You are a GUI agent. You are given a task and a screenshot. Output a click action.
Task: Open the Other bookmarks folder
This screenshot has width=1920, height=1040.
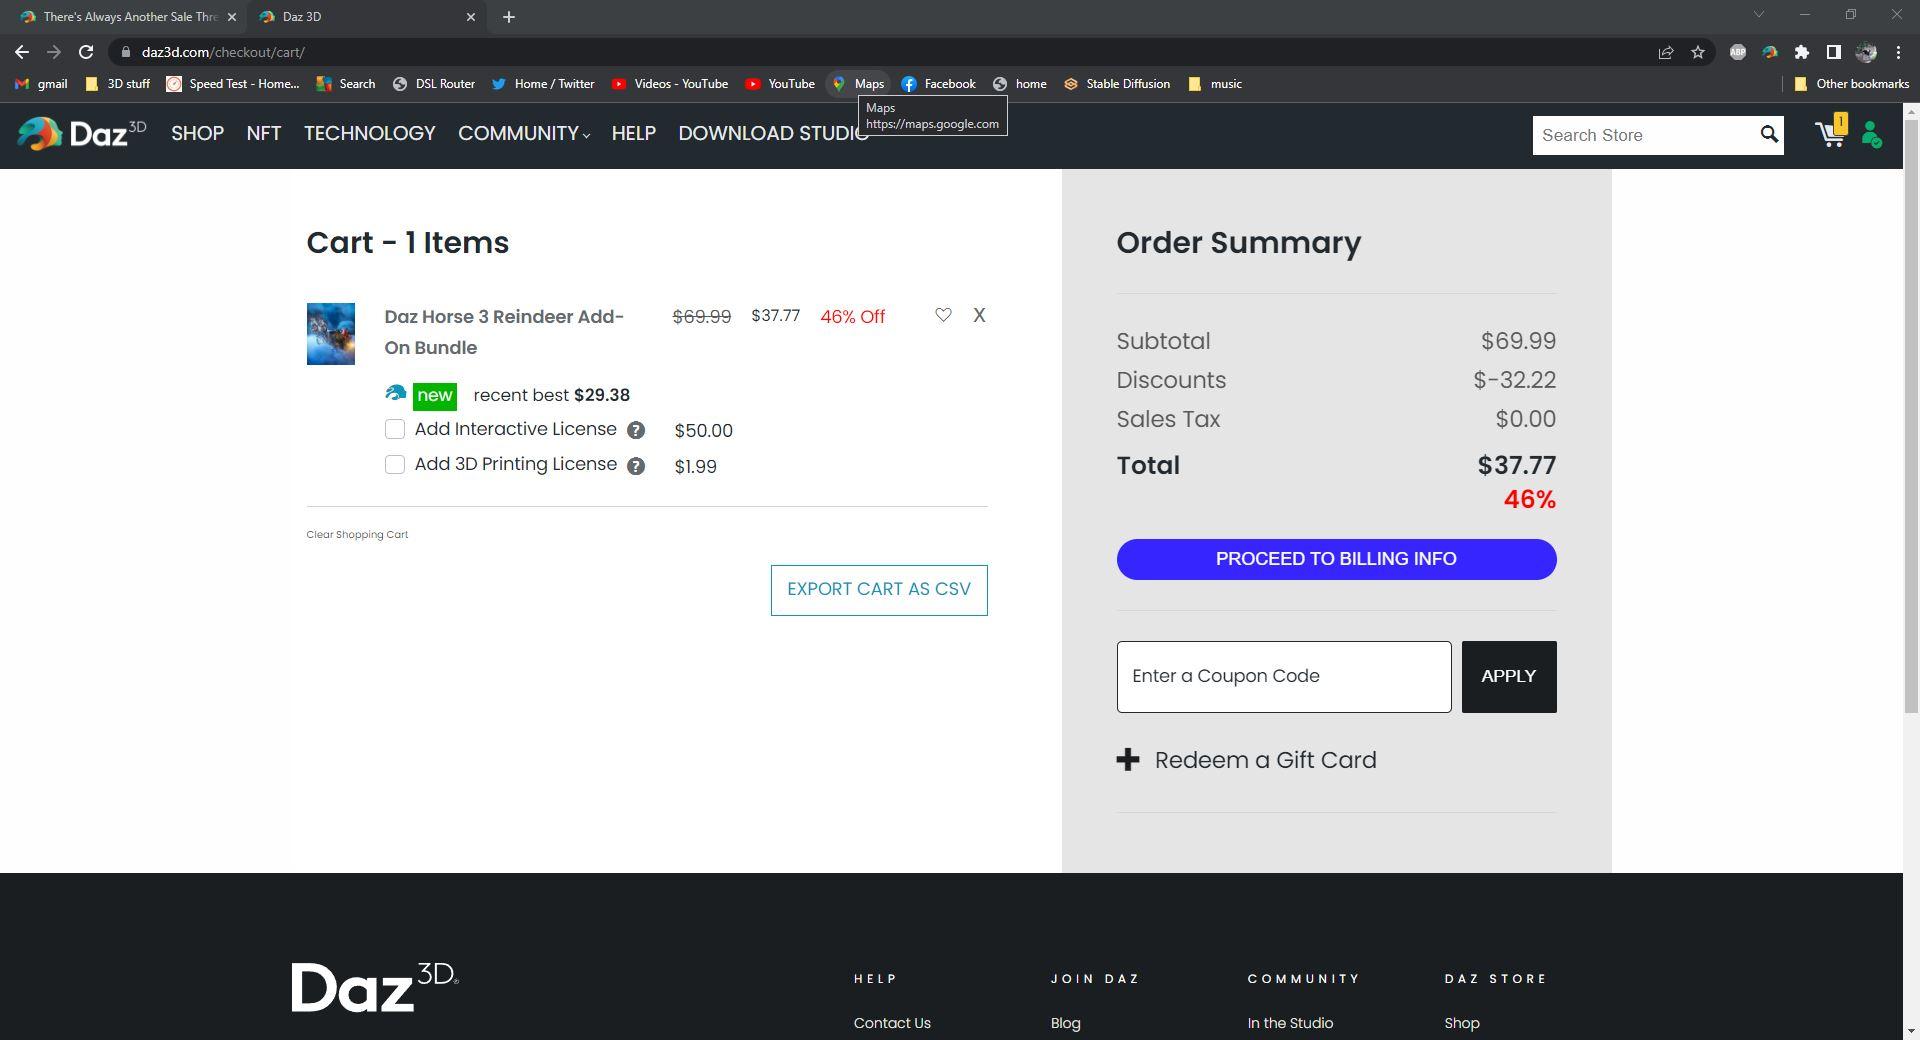tap(1851, 84)
